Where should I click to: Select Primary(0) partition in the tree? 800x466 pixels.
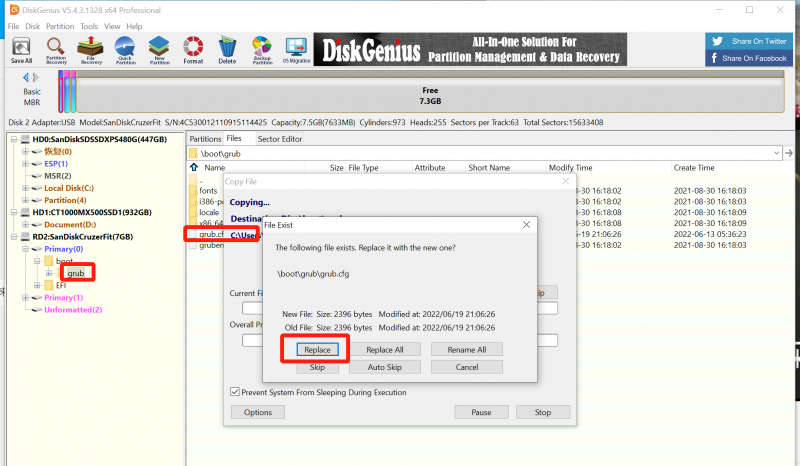coord(63,249)
